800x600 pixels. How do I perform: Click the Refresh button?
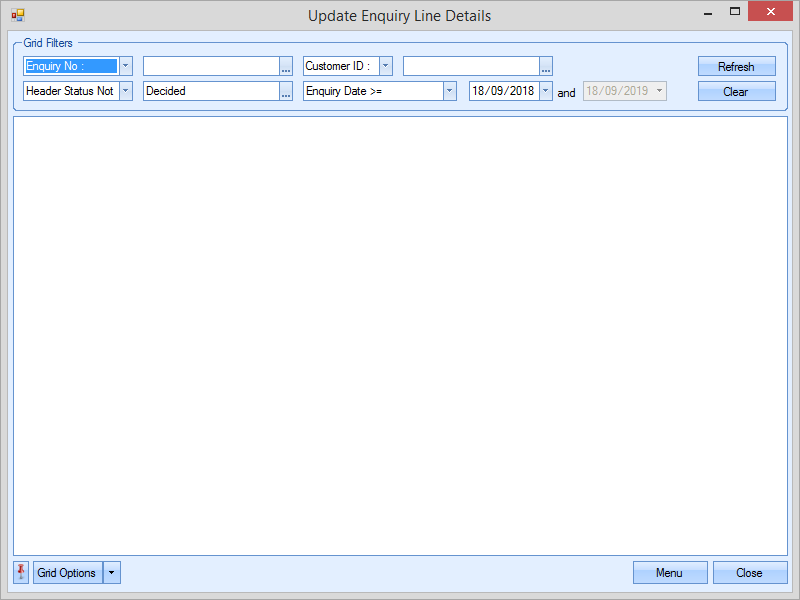click(737, 66)
